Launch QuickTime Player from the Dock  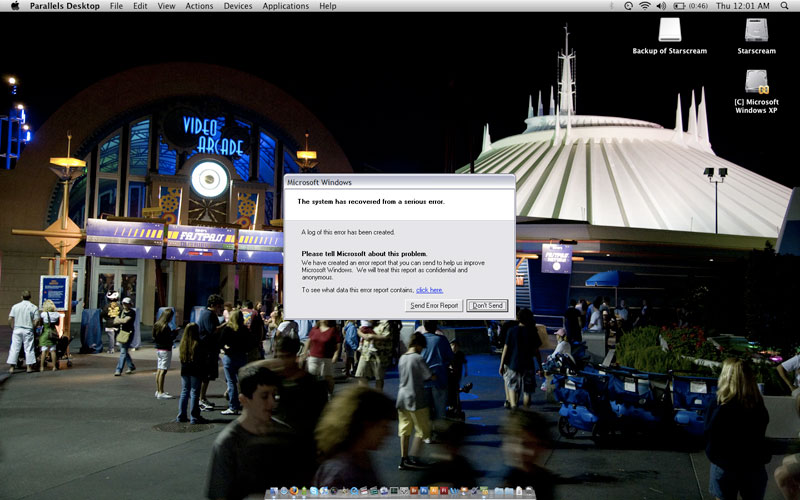click(x=355, y=491)
